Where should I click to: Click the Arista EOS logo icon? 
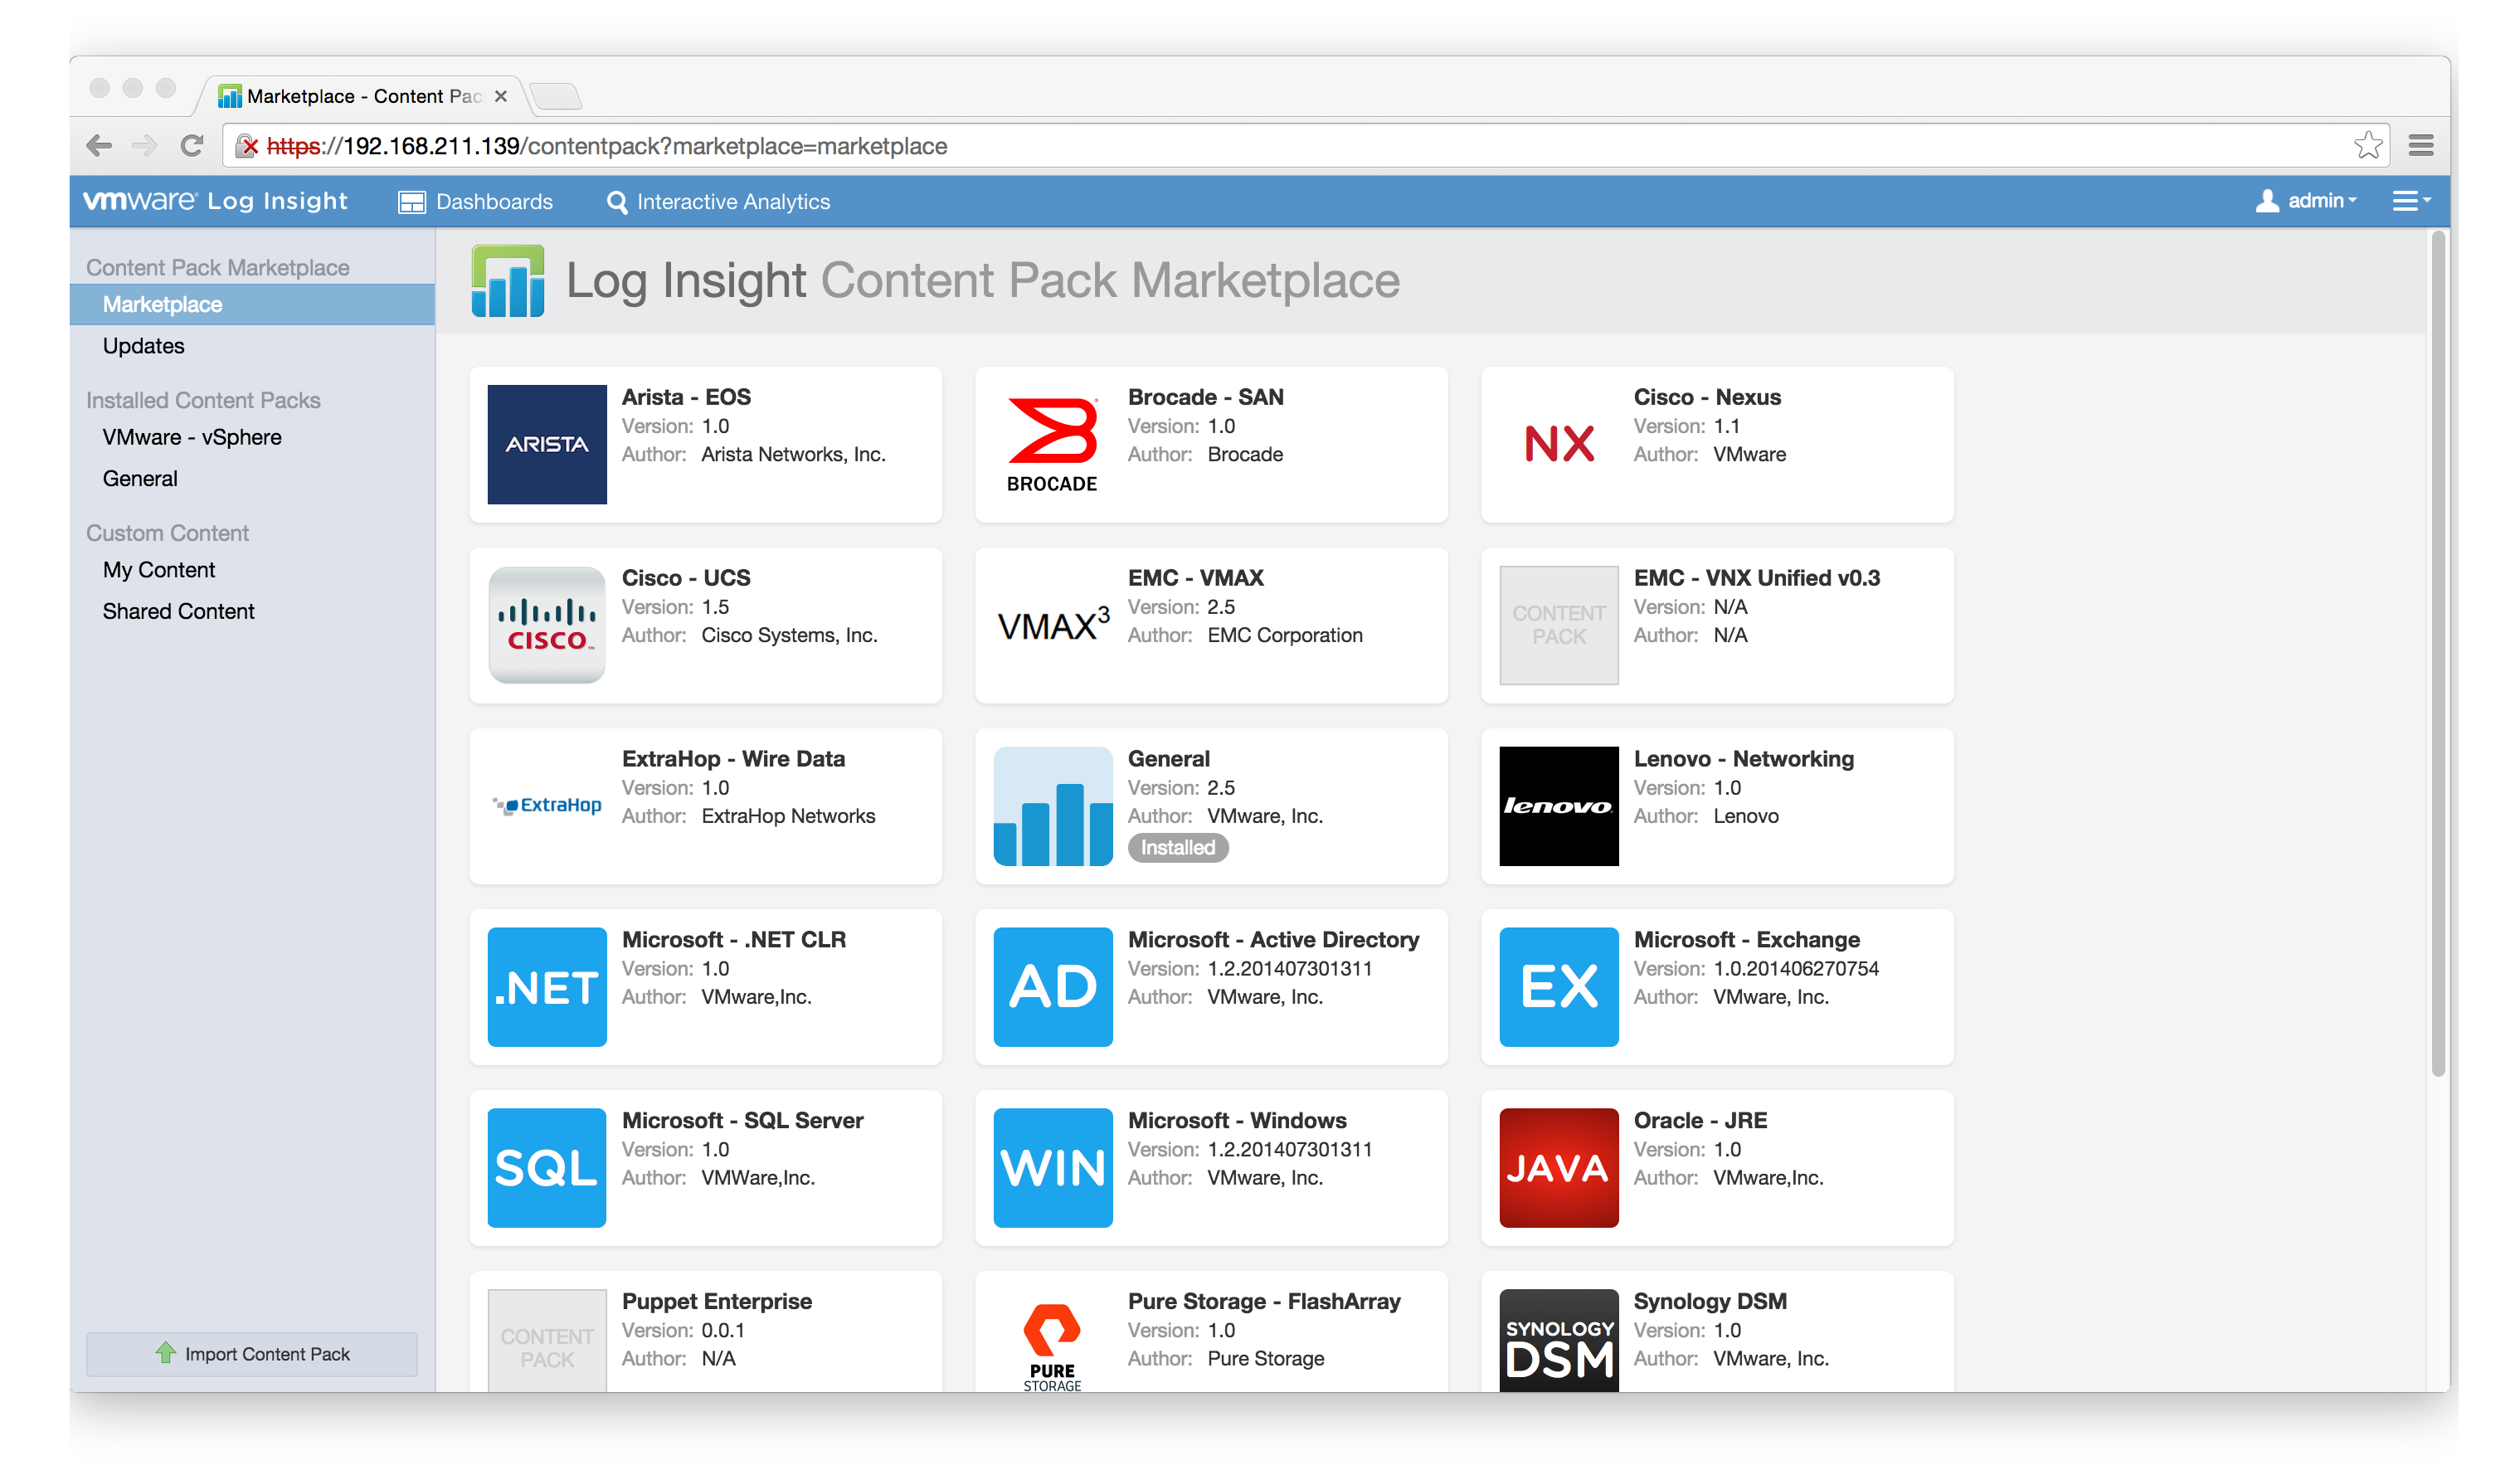(x=546, y=444)
